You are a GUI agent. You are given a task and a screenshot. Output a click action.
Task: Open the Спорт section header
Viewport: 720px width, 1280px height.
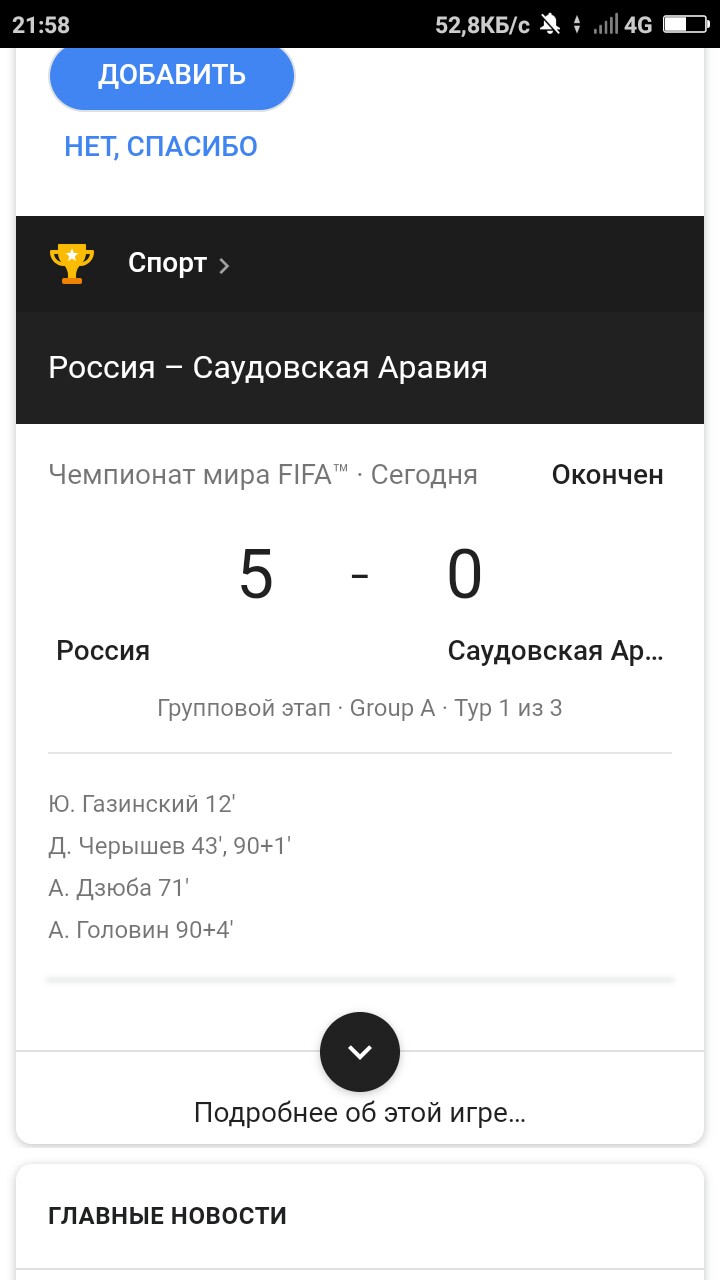pyautogui.click(x=167, y=264)
